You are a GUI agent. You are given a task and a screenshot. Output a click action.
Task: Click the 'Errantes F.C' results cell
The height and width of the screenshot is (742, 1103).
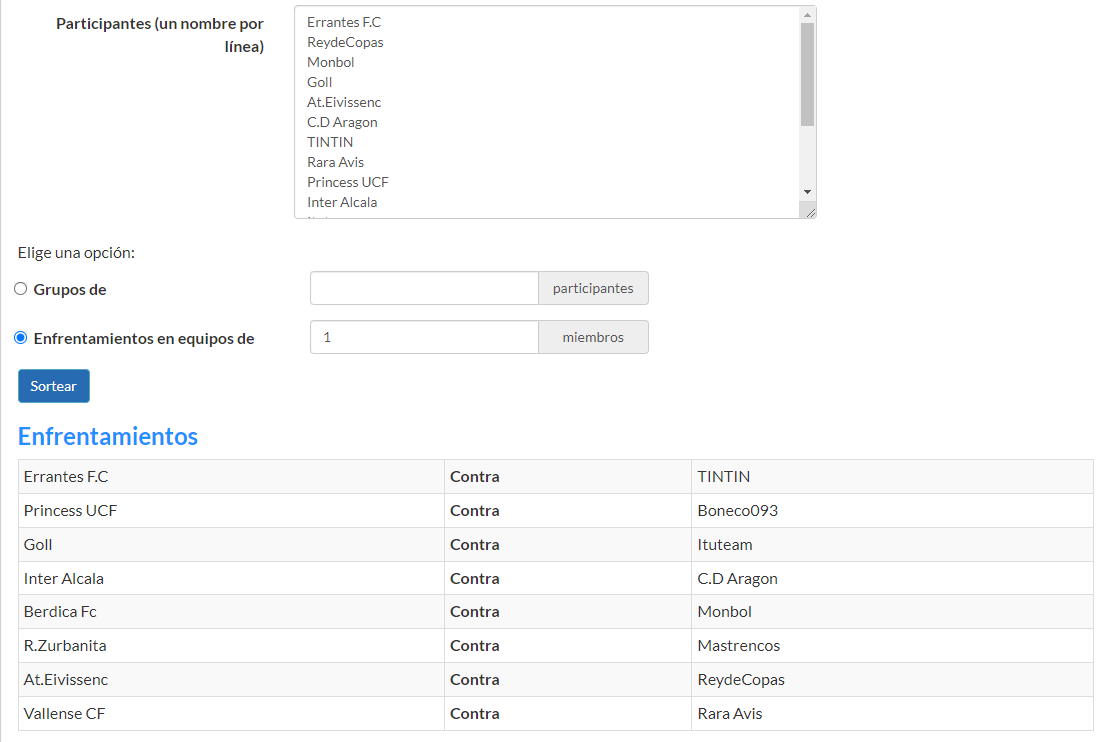pos(231,477)
